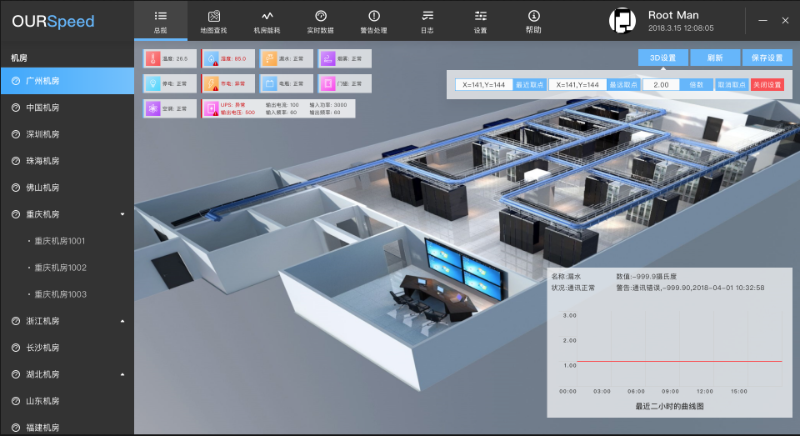Open the 帮助 help icon
The image size is (800, 436).
point(533,16)
